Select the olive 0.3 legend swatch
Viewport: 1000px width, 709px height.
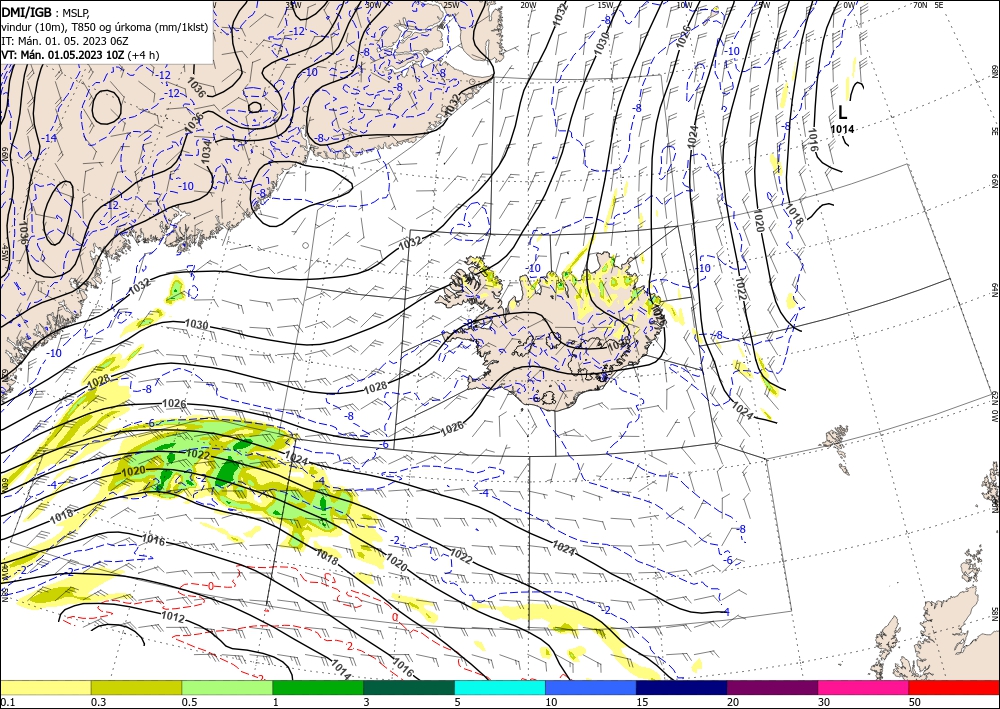tap(136, 687)
